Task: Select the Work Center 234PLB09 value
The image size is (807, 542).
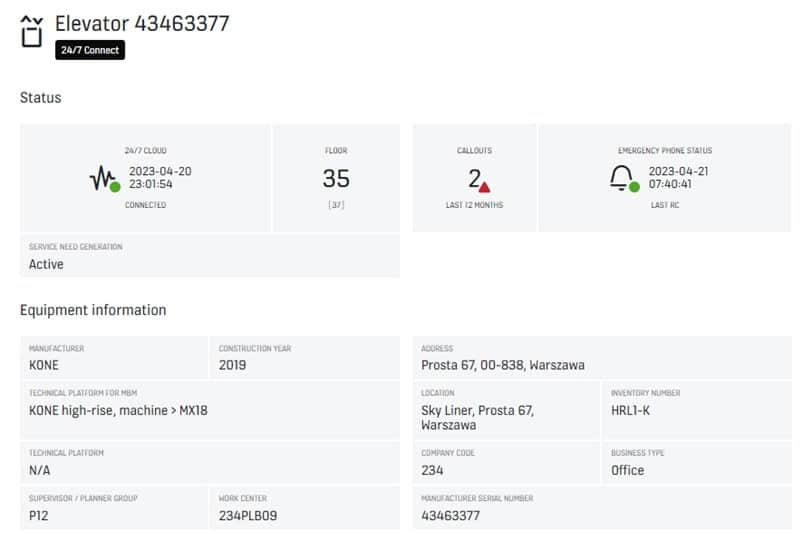Action: click(249, 516)
